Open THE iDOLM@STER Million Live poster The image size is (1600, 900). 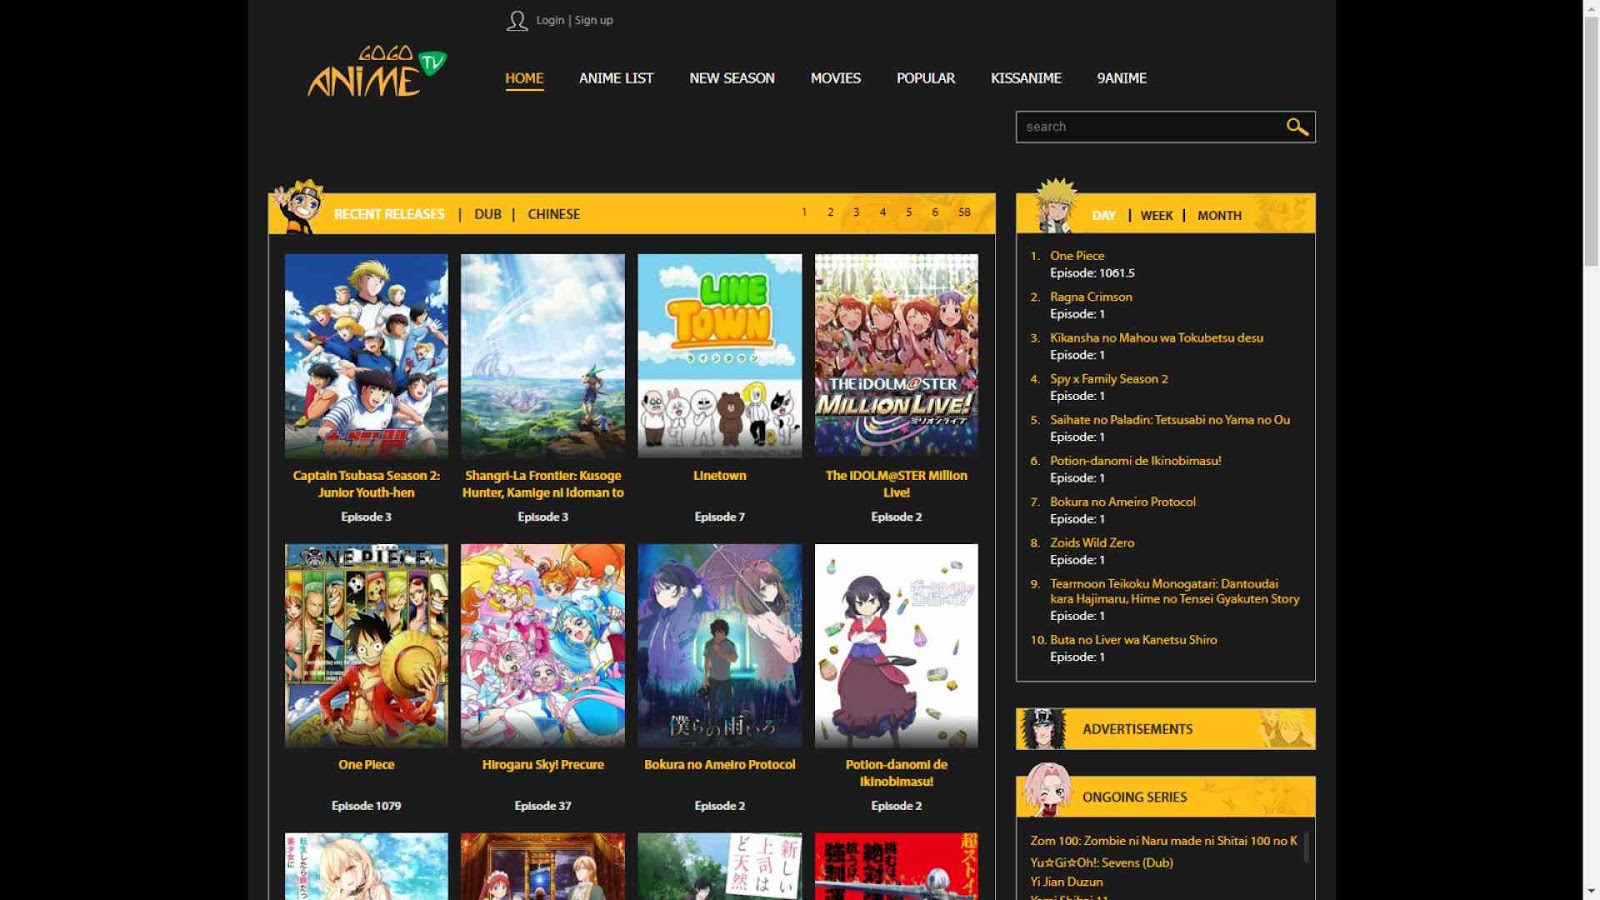[896, 356]
